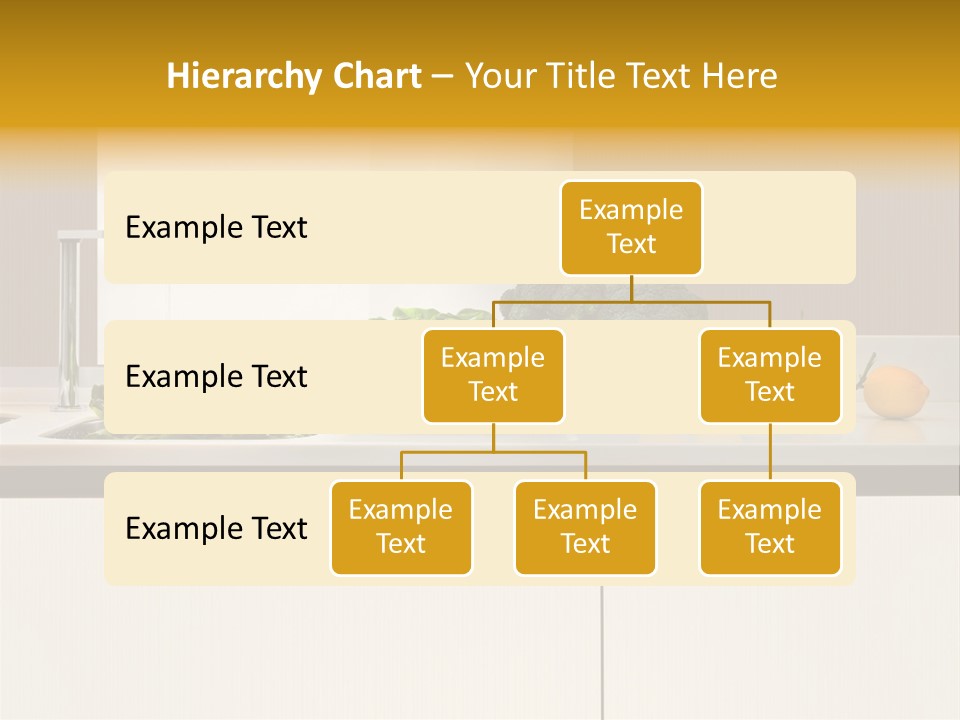This screenshot has height=720, width=960.
Task: Select the leftmost box in the bottom row
Action: tap(401, 528)
